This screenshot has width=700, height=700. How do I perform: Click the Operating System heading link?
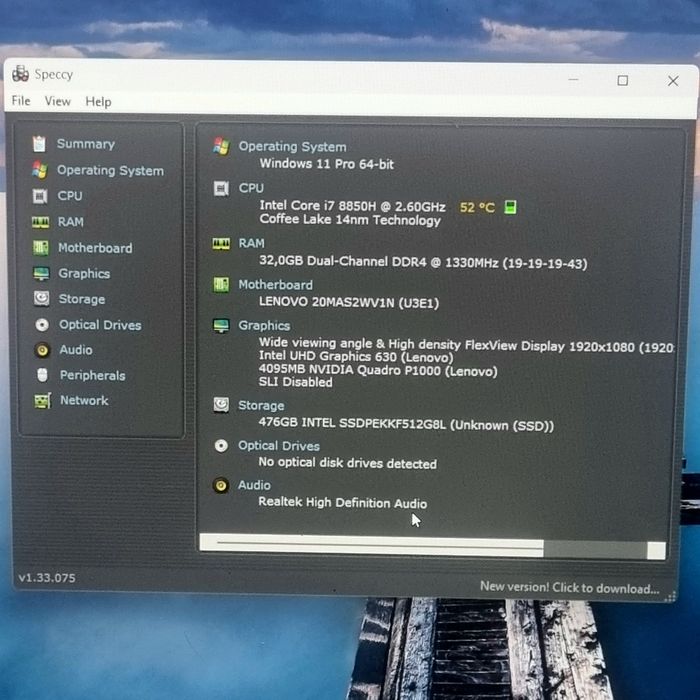(x=292, y=146)
